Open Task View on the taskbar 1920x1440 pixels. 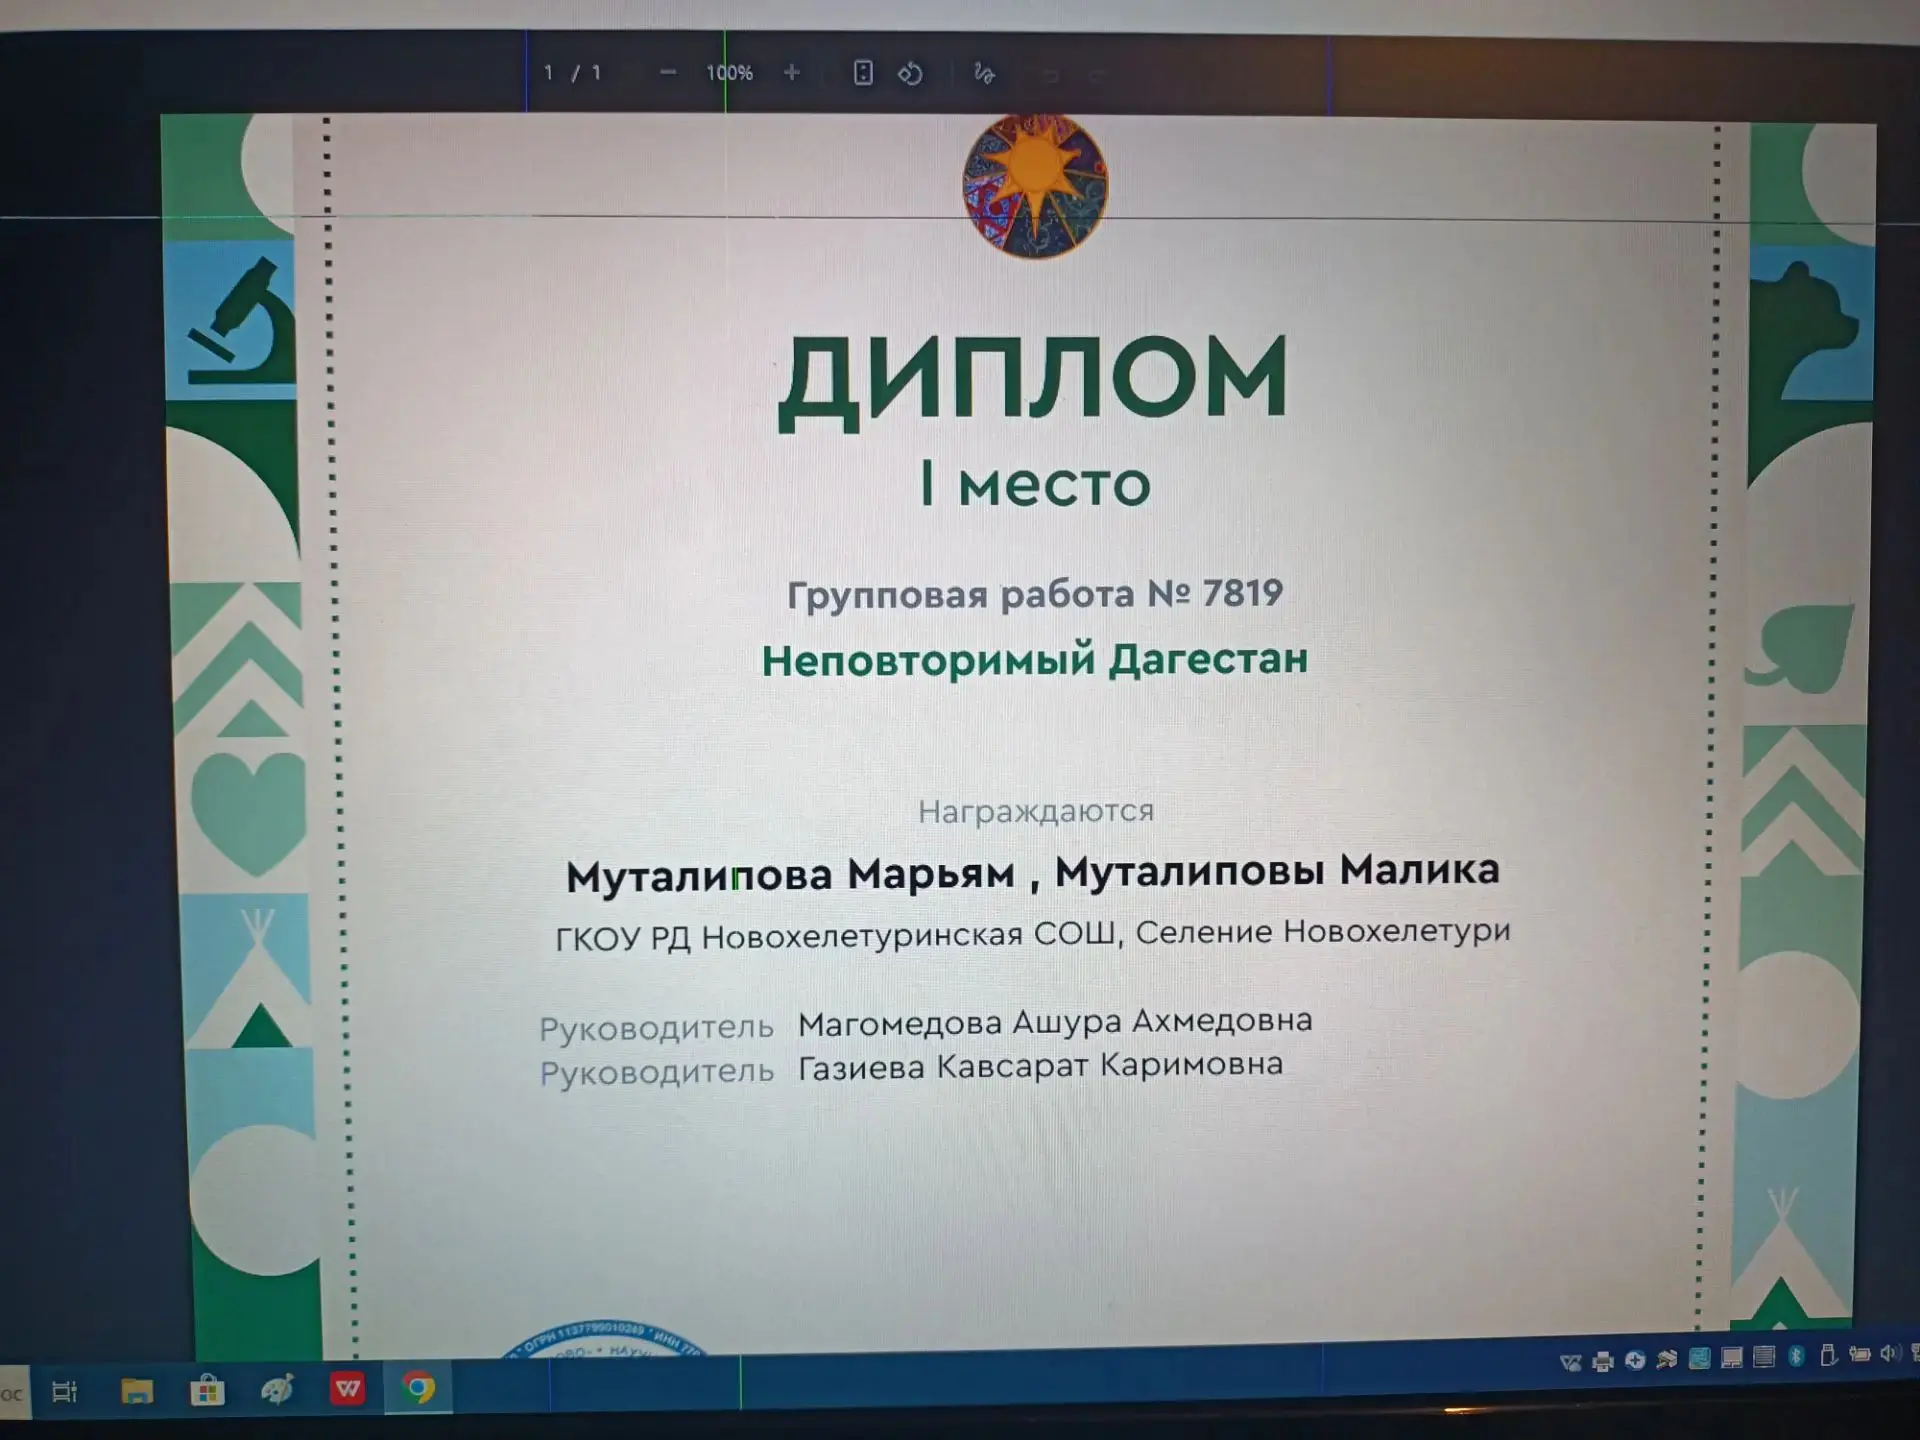coord(65,1391)
